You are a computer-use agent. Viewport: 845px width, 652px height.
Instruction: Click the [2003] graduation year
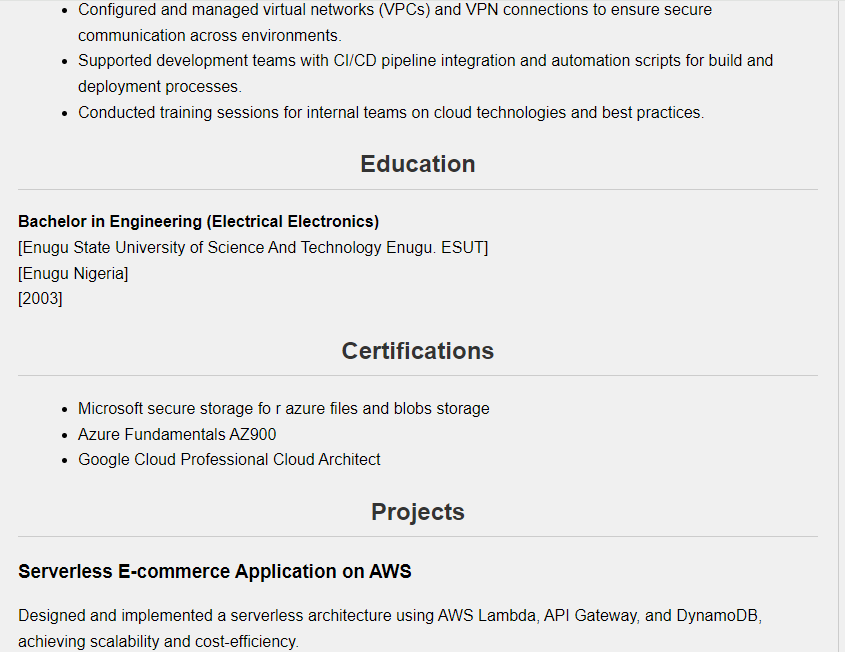[40, 299]
